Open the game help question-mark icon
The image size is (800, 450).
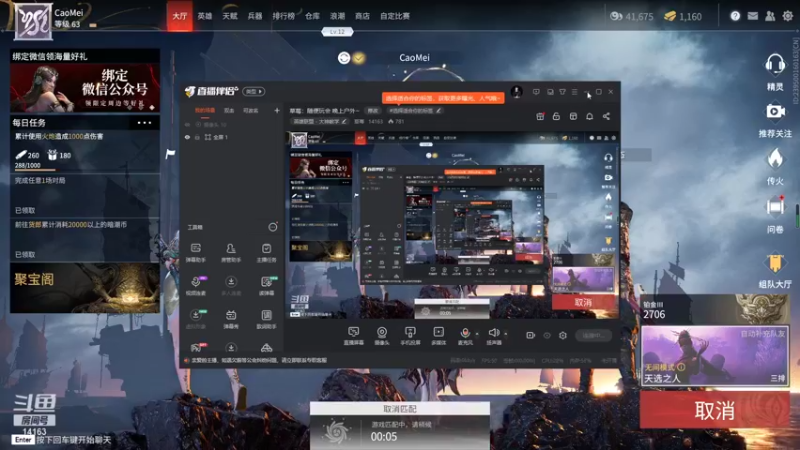735,16
